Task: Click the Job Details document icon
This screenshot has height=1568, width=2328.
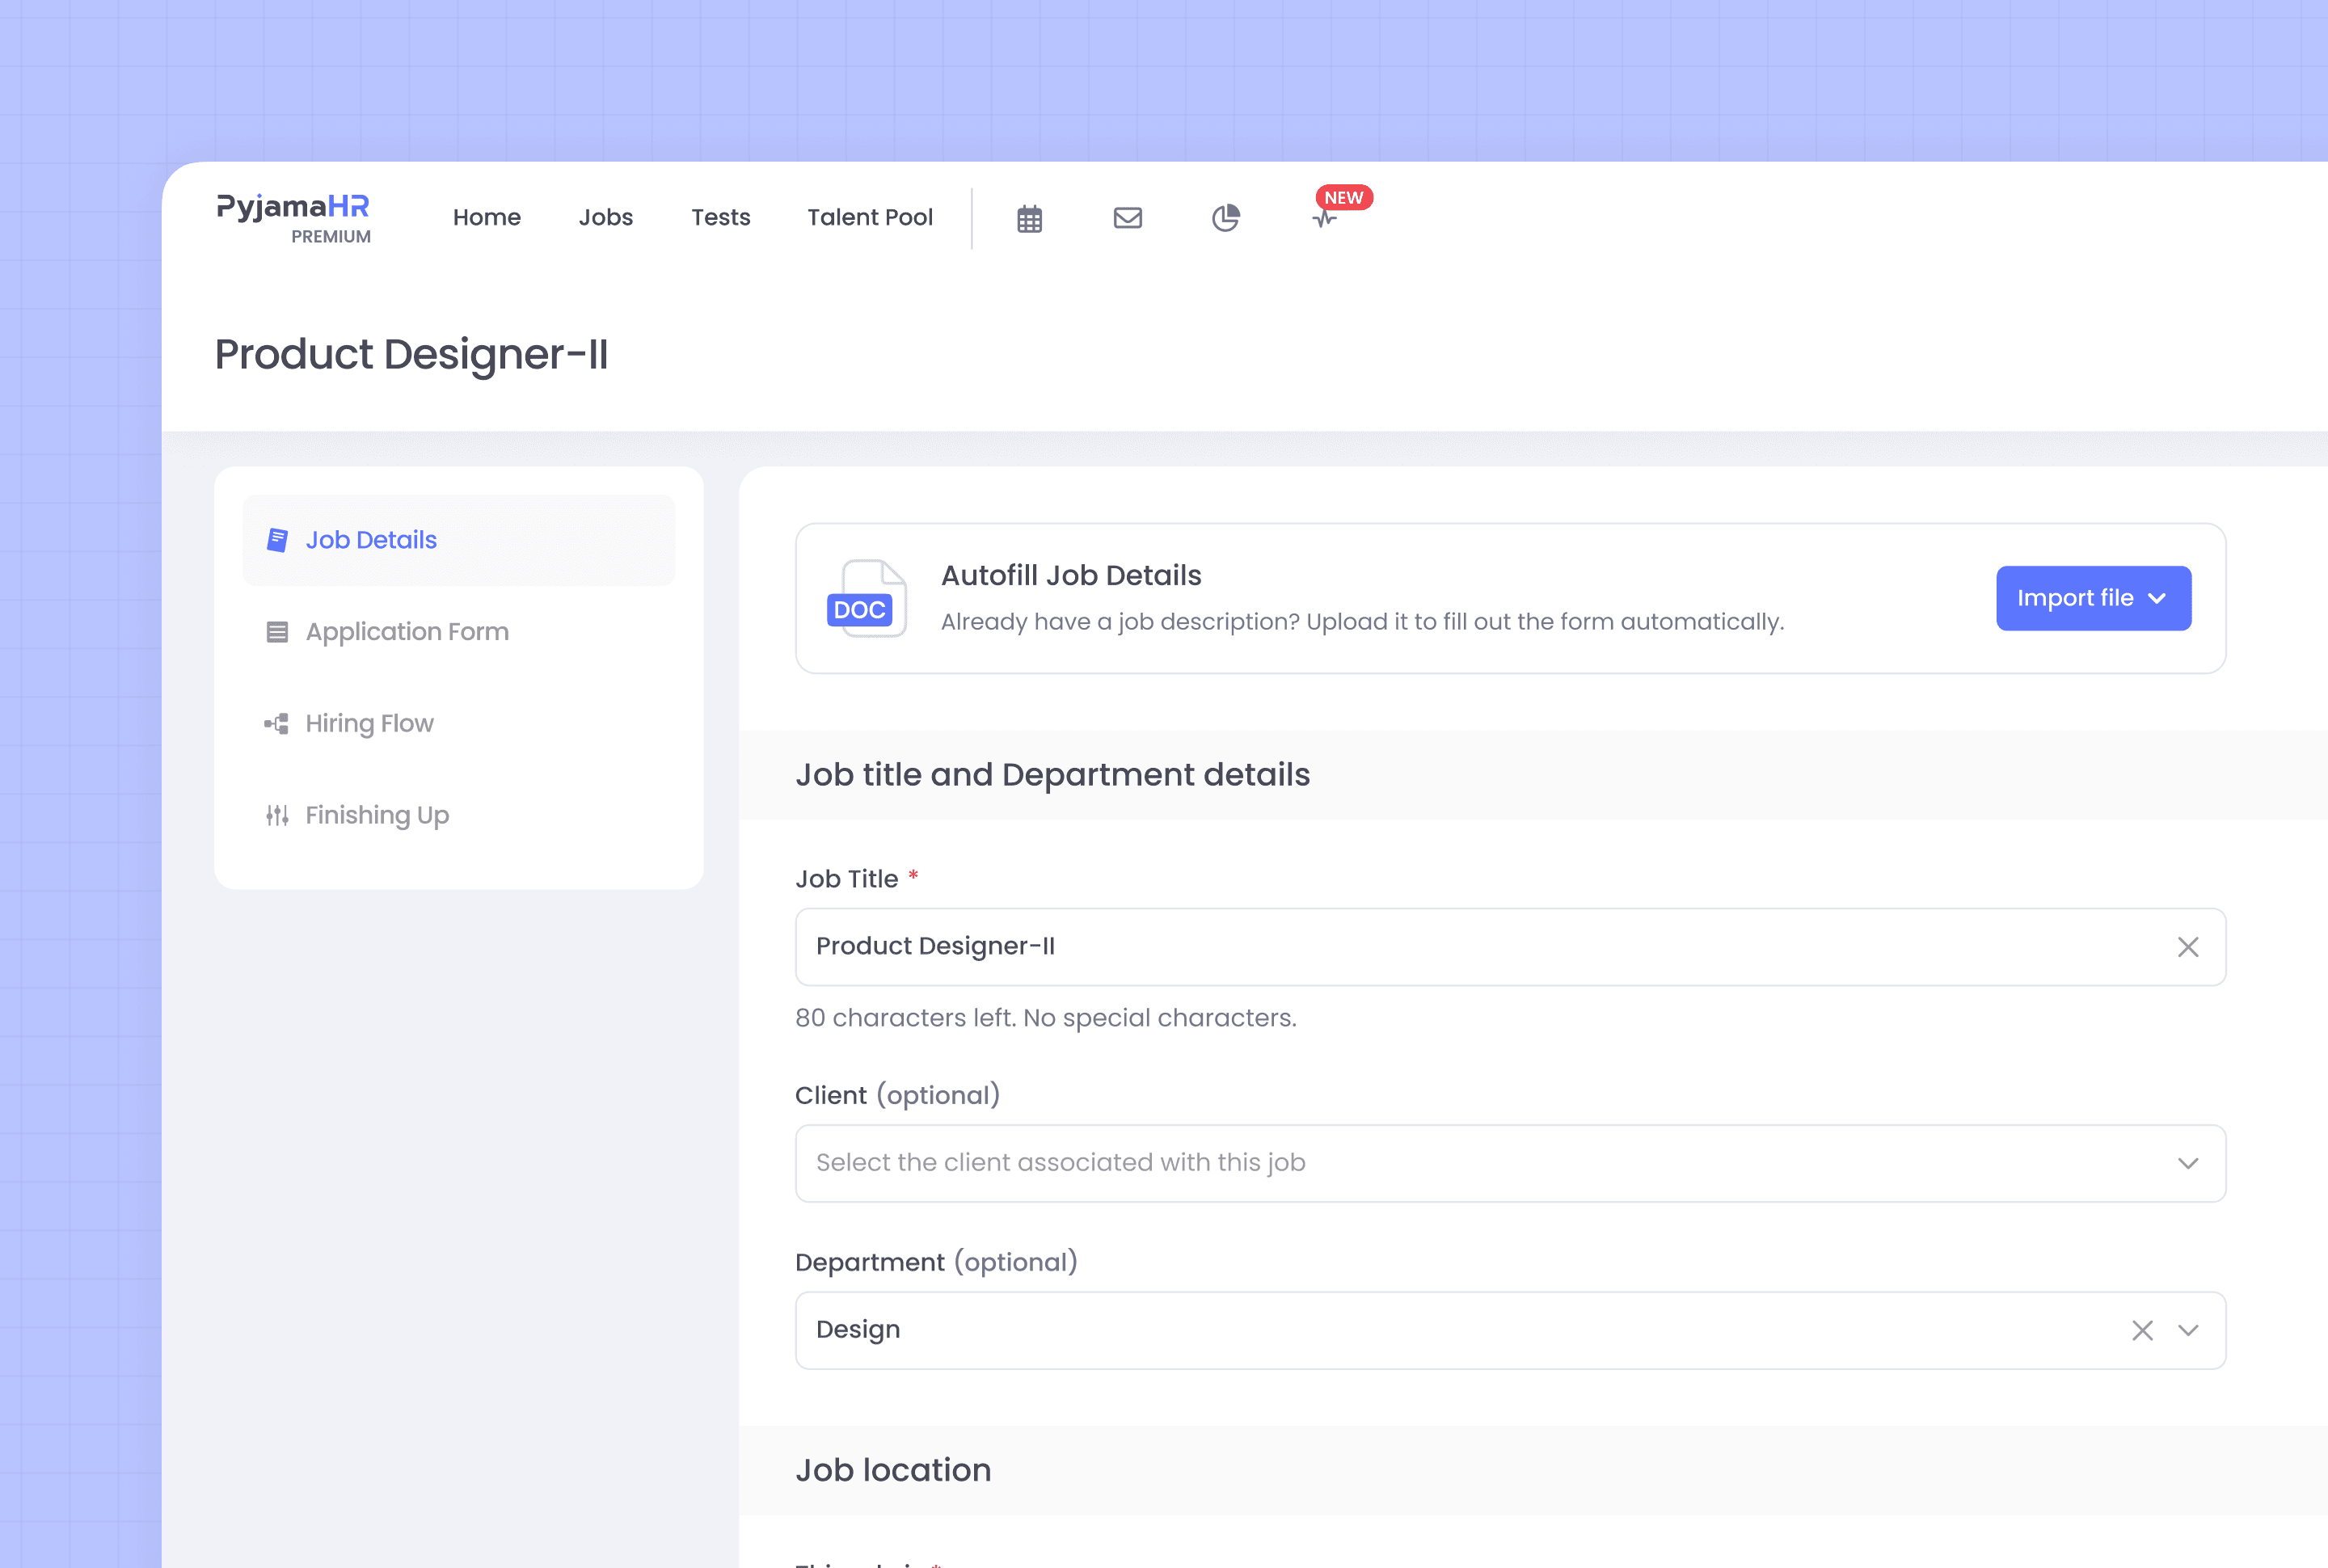Action: point(277,540)
